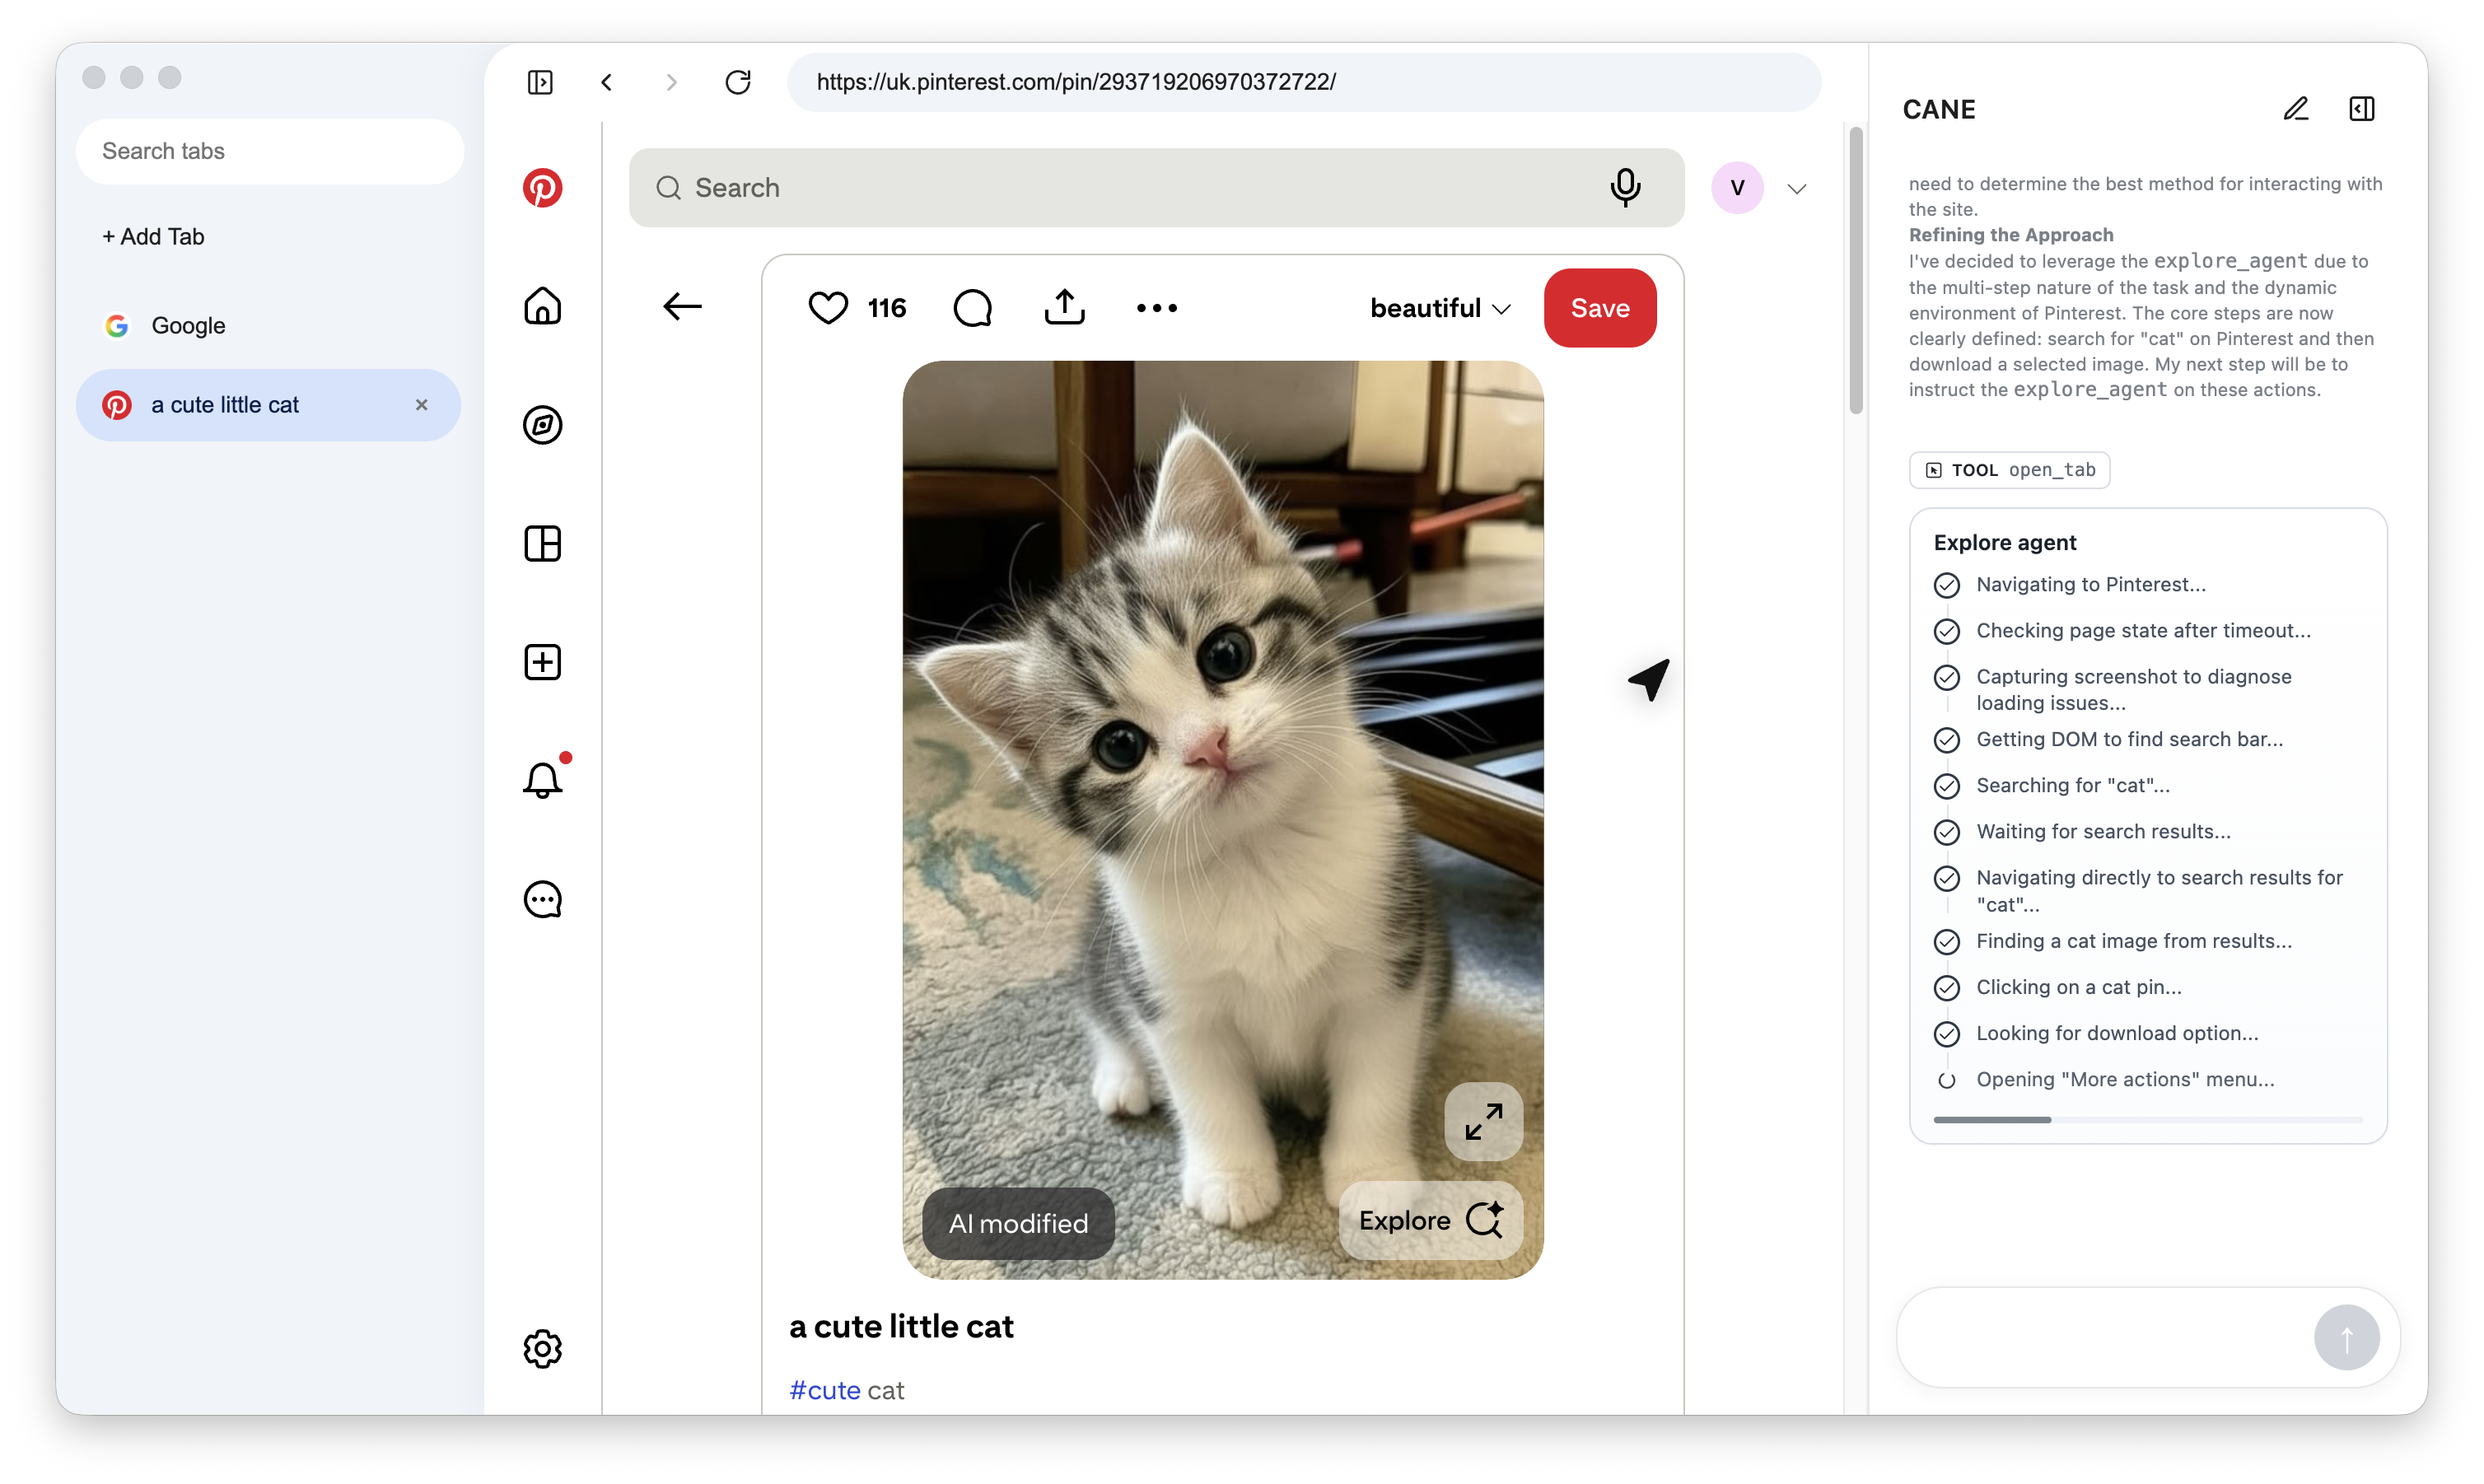Click the heart react icon on pin
Image resolution: width=2484 pixels, height=1484 pixels.
(827, 308)
